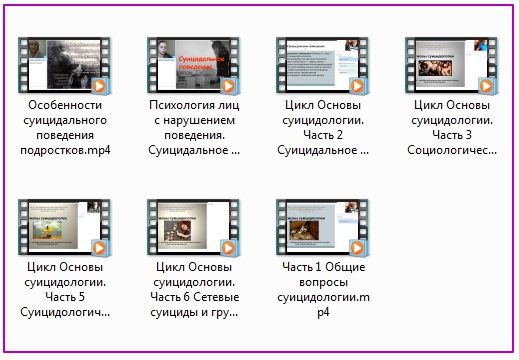Click file name Часть 6 Сетевые суициды
The width and height of the screenshot is (519, 360).
coord(194,290)
